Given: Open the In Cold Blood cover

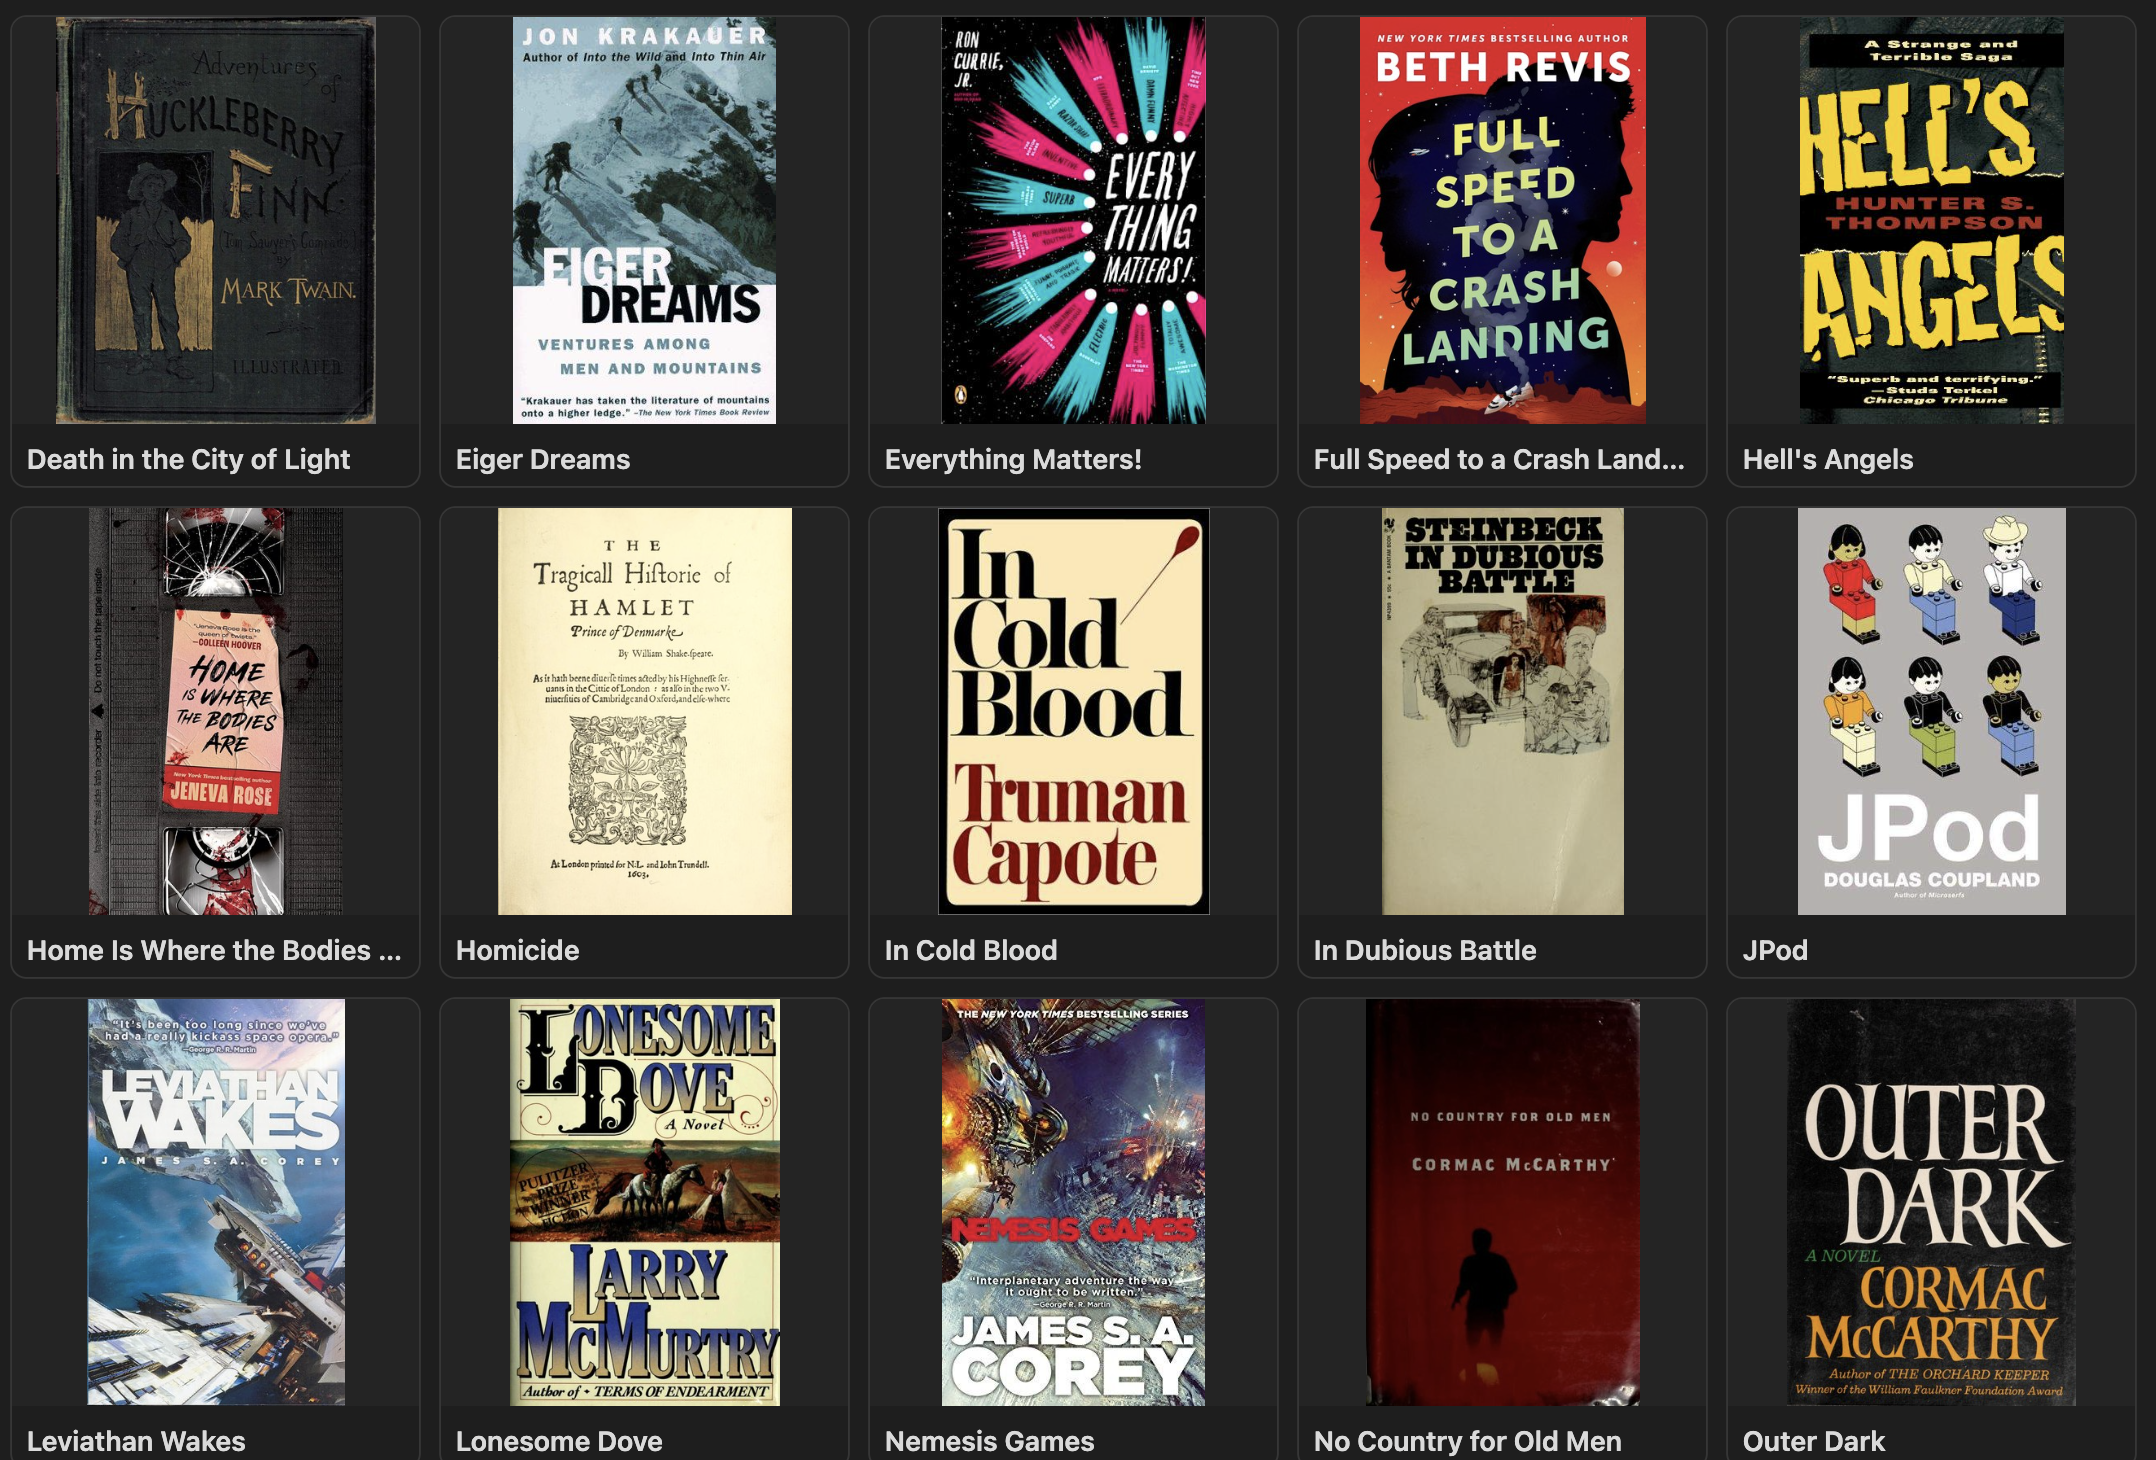Looking at the screenshot, I should click(1073, 711).
